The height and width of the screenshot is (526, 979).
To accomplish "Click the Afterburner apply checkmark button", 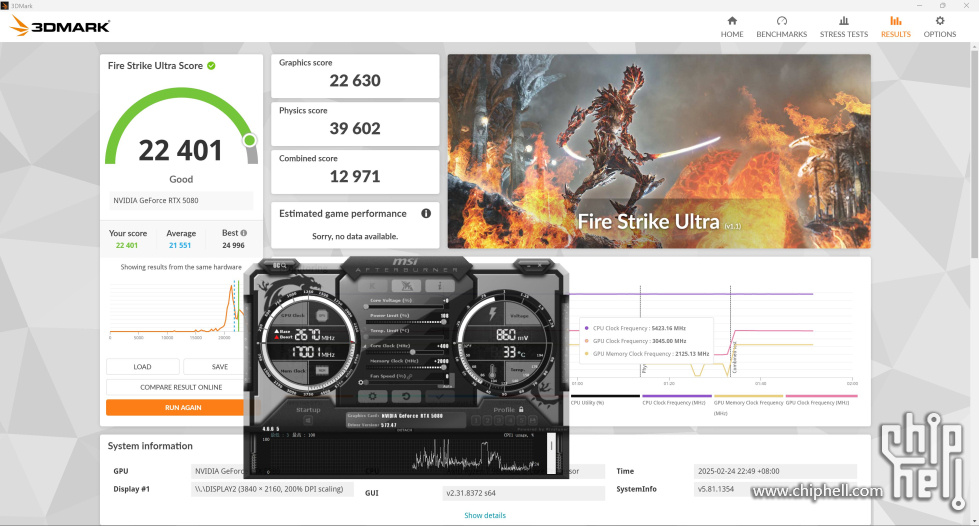I will pyautogui.click(x=440, y=396).
